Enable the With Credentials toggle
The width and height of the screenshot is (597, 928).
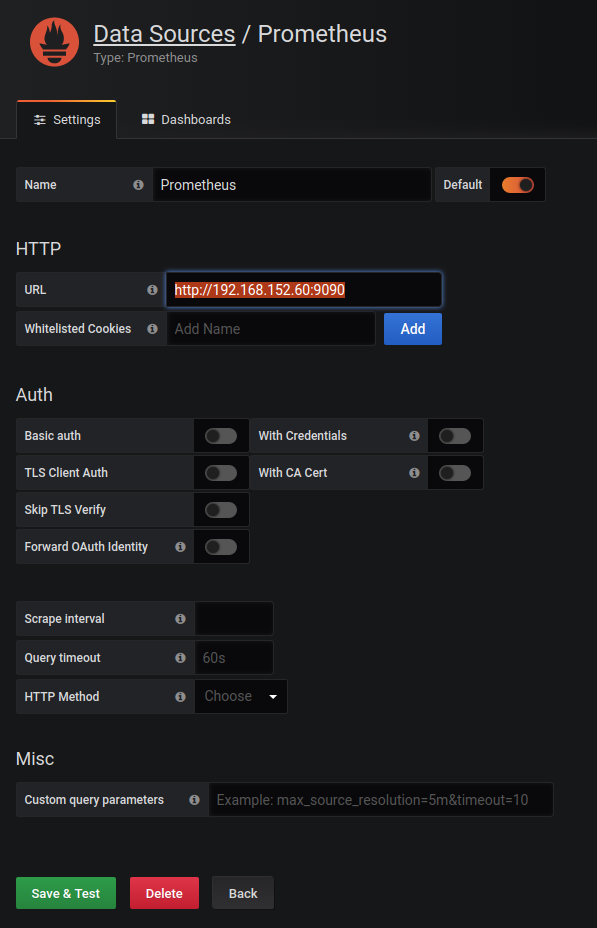tap(455, 436)
